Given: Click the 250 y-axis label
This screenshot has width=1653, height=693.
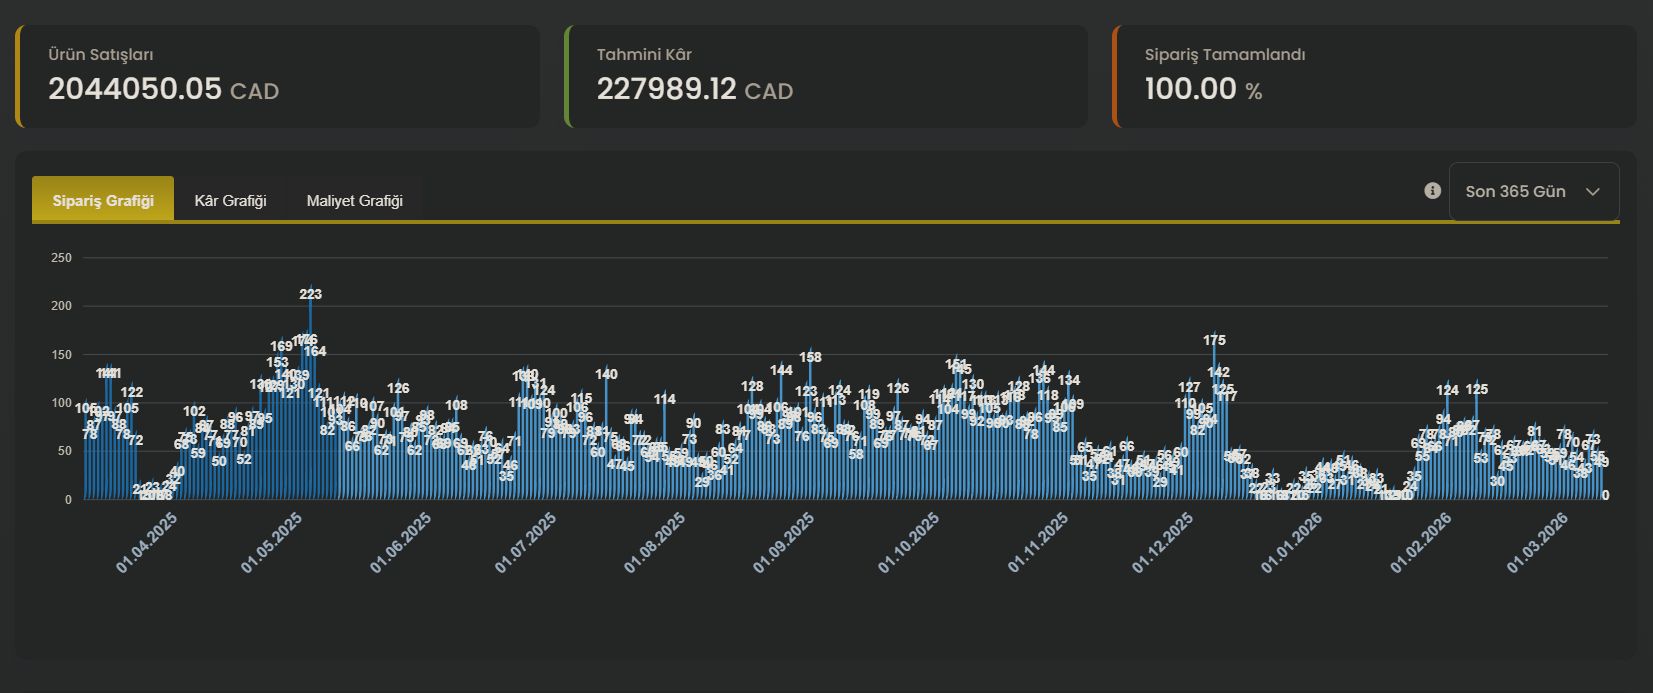Looking at the screenshot, I should (62, 258).
